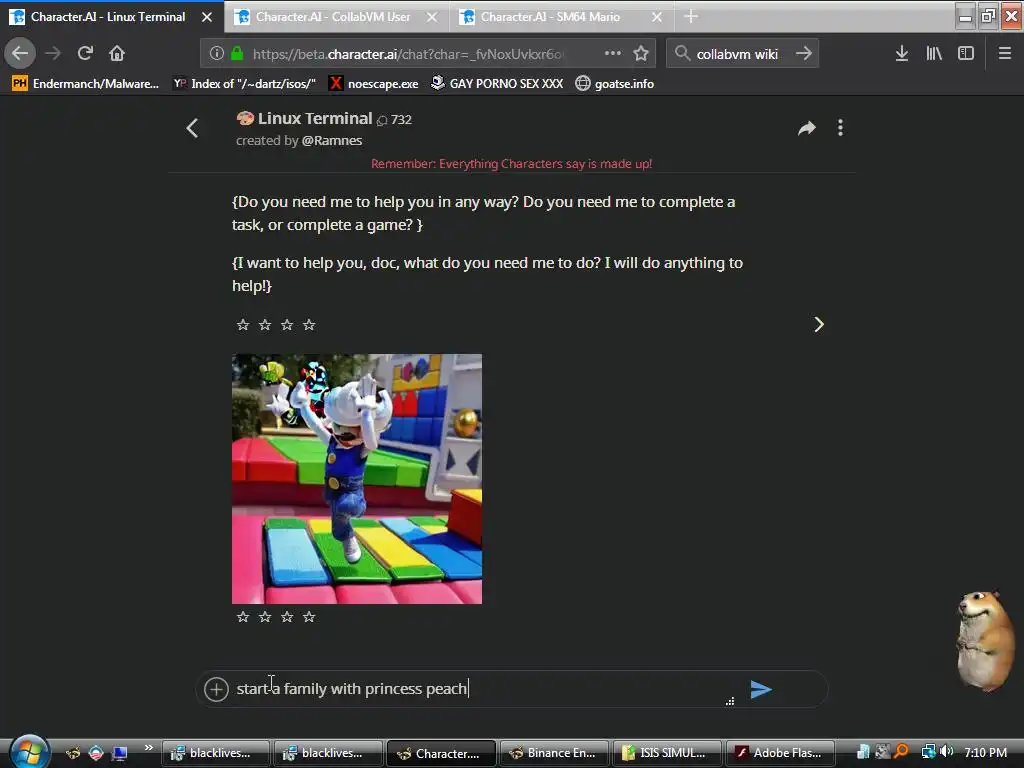Rate text reply with fourth star

pos(309,325)
